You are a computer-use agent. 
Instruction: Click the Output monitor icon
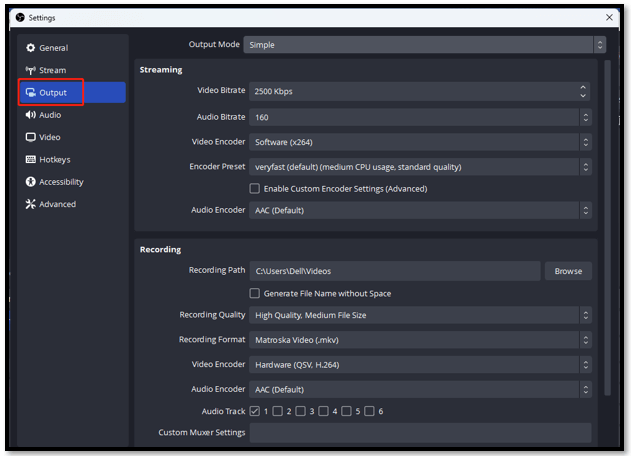(x=31, y=93)
